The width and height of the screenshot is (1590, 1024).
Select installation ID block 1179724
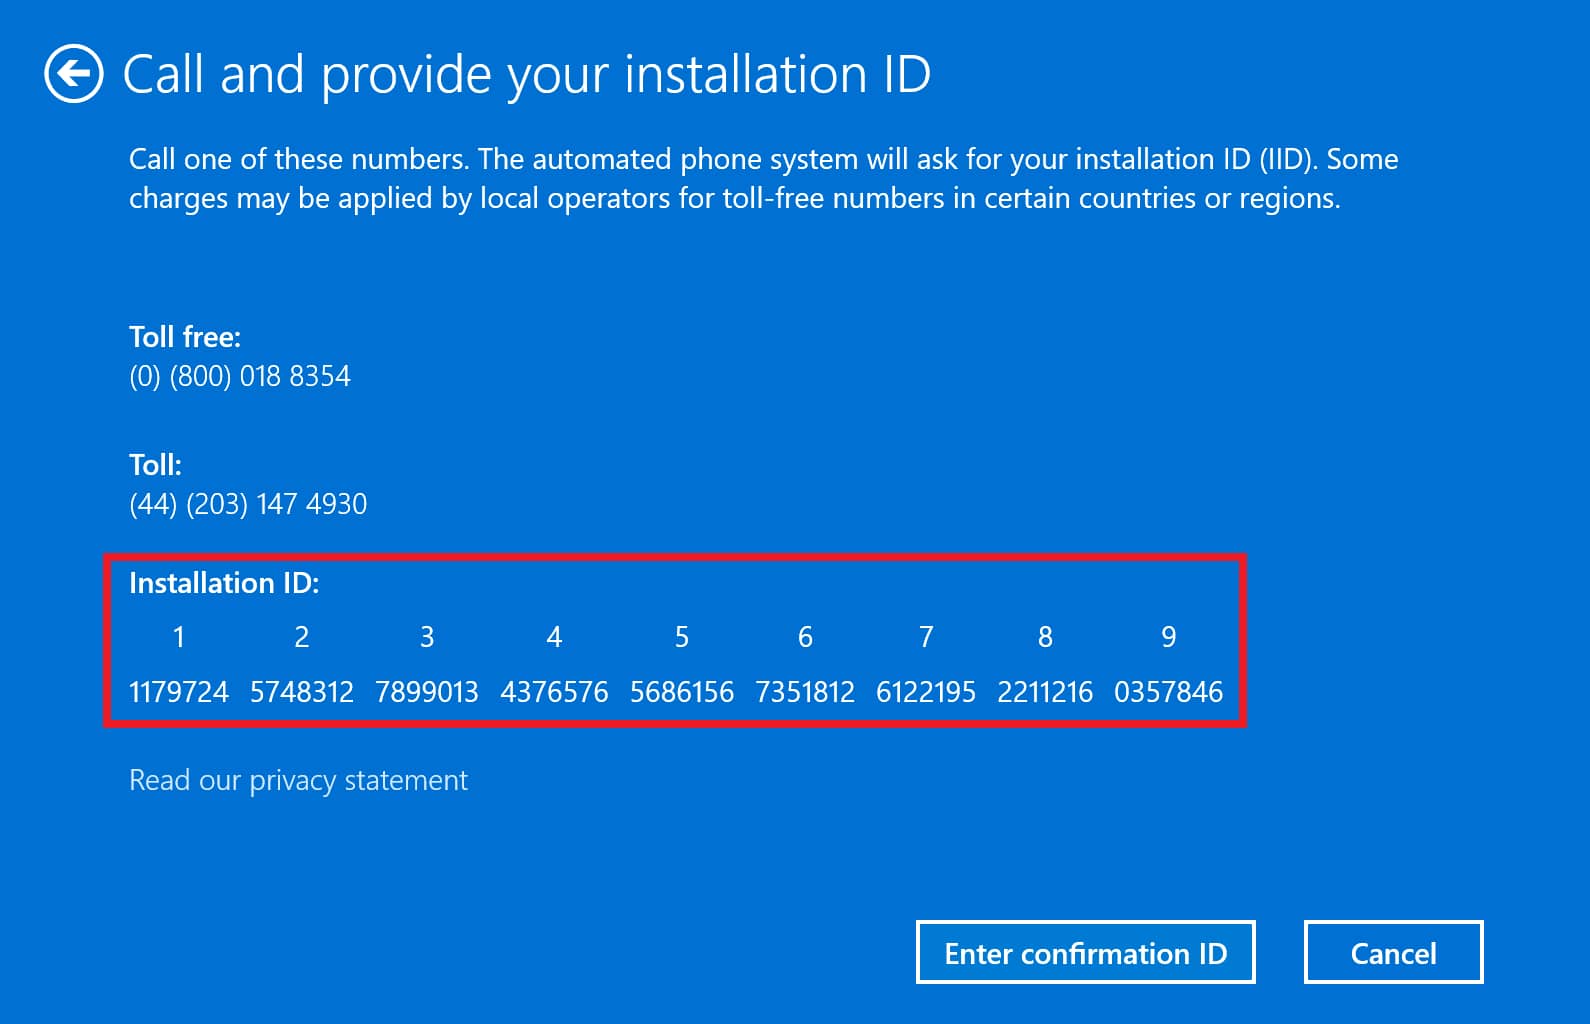coord(179,692)
